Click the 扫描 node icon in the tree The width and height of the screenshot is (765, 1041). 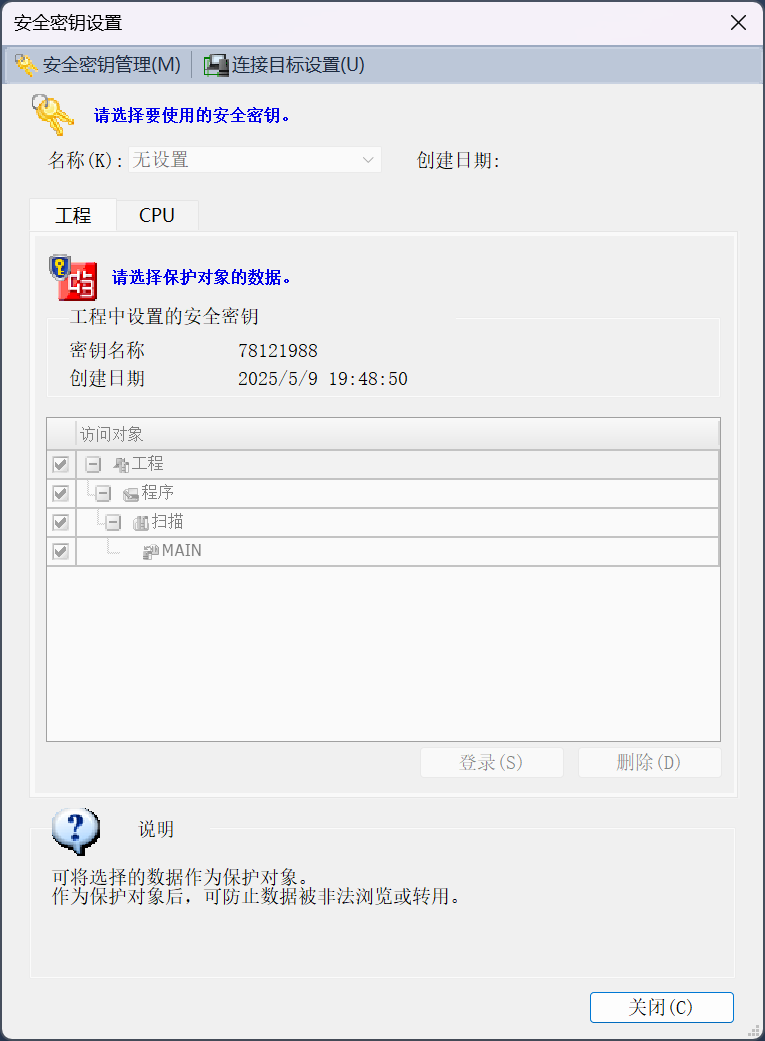(141, 523)
